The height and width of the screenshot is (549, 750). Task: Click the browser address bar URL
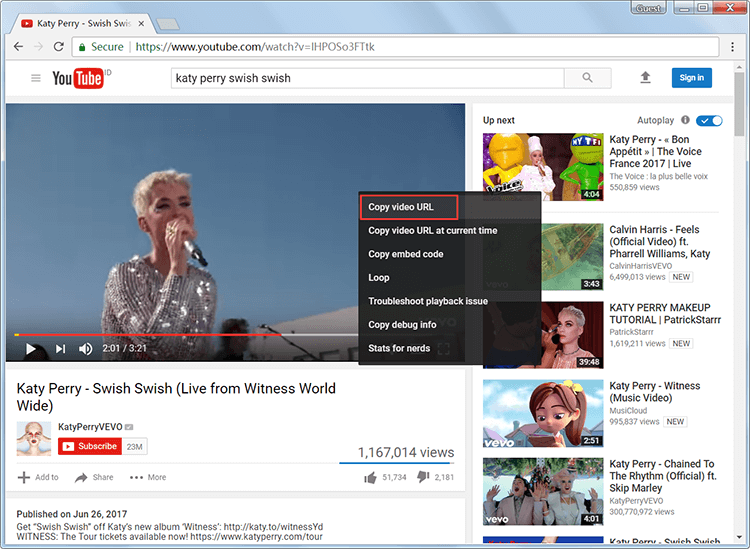click(255, 47)
